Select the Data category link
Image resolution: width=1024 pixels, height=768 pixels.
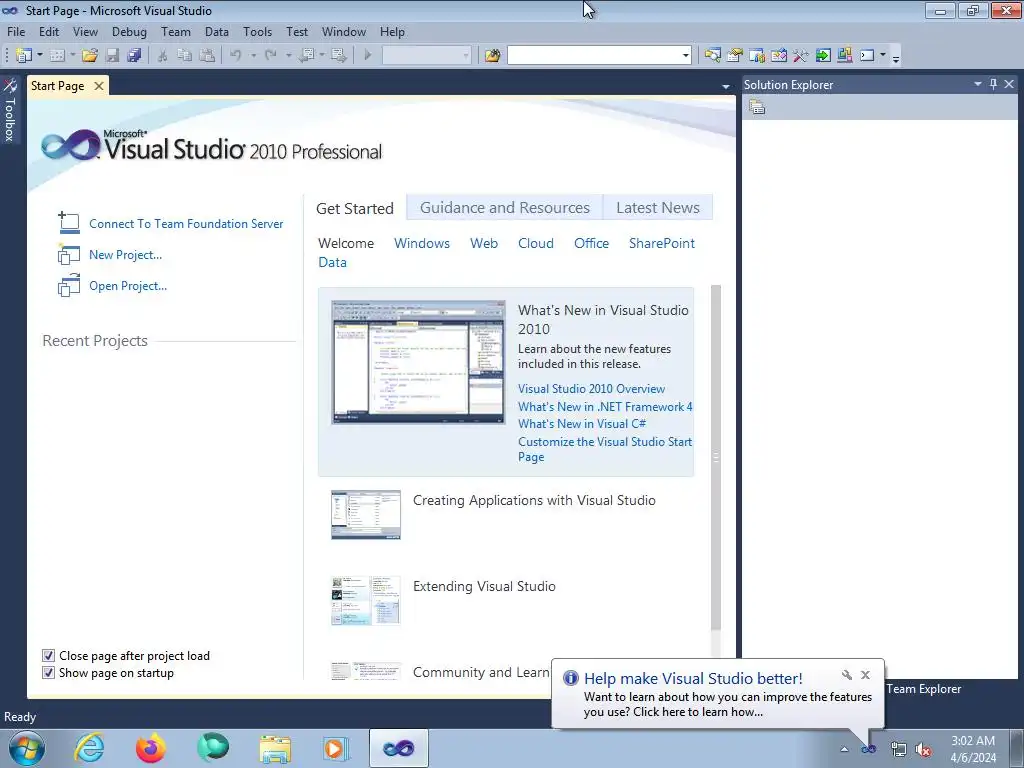pos(332,262)
